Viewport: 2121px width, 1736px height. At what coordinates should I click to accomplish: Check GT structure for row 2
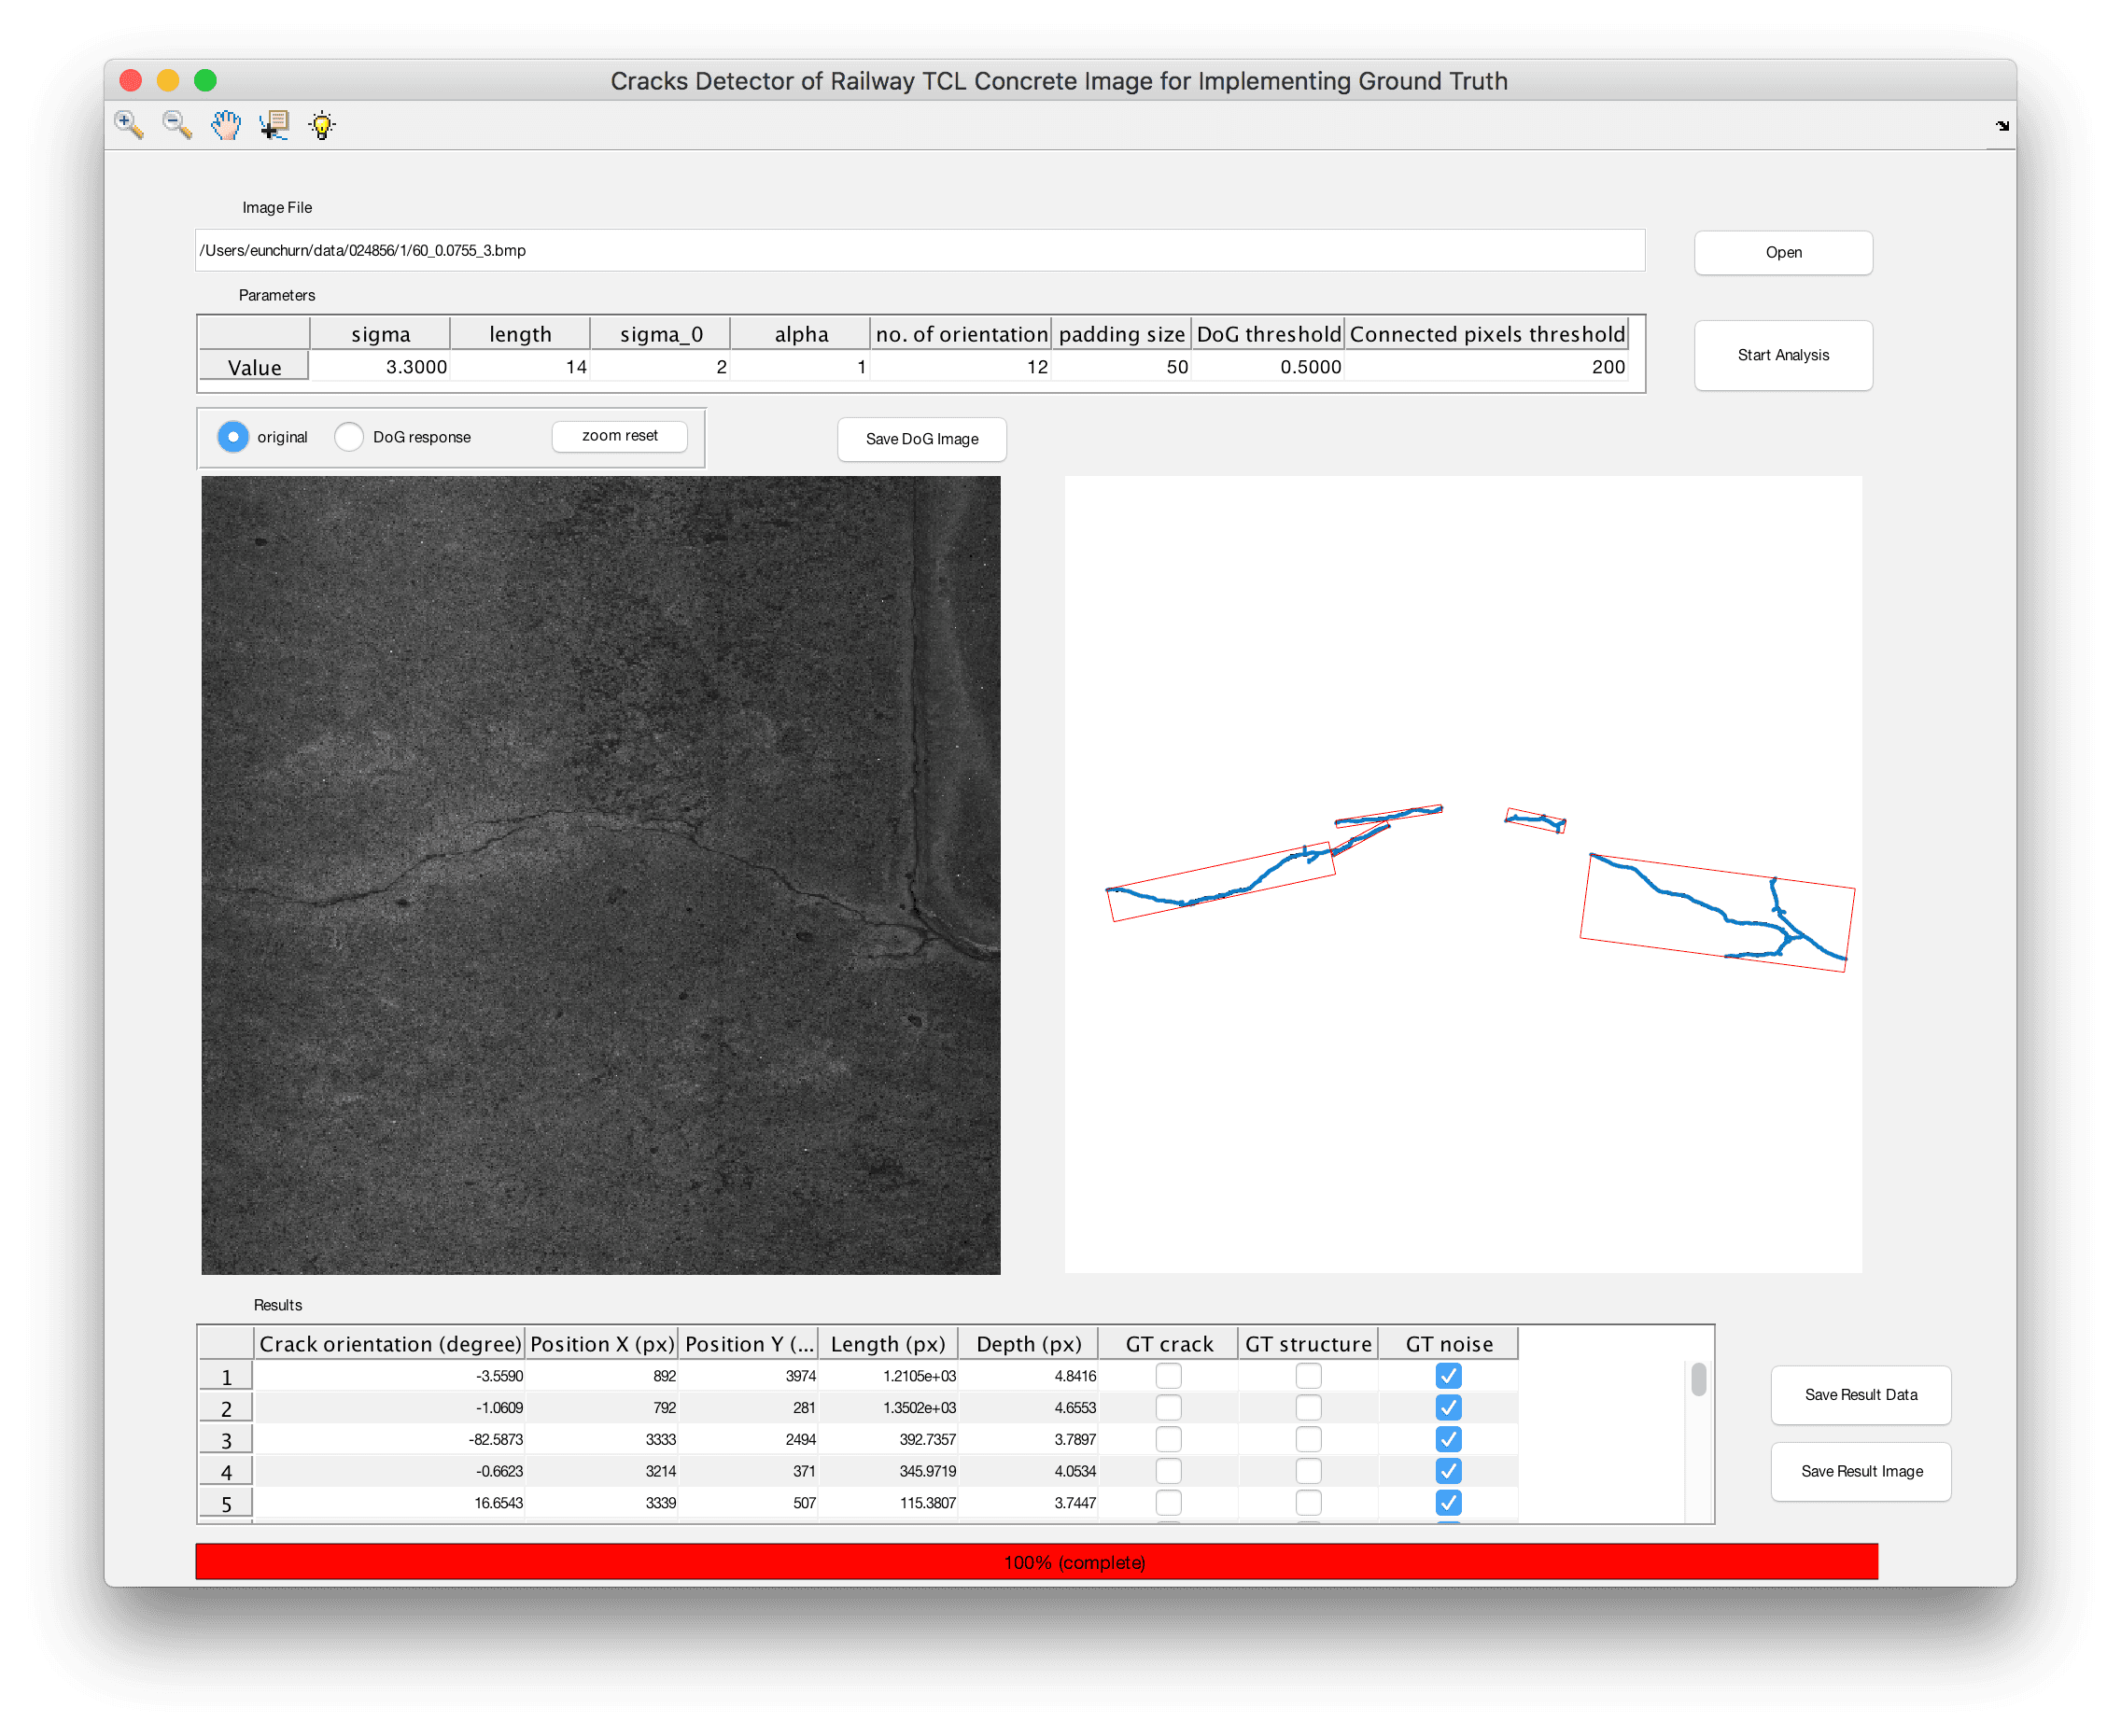click(x=1308, y=1408)
